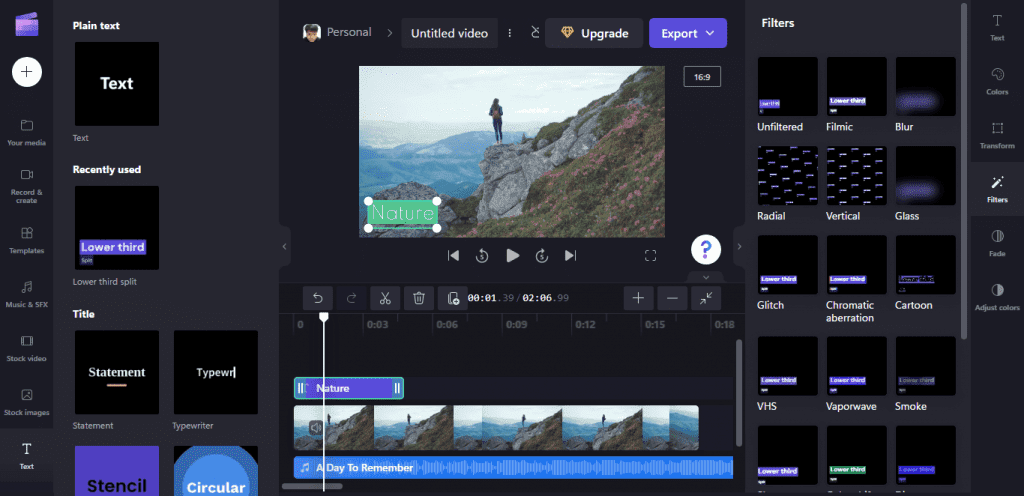Screen dimensions: 1024x496
Task: Select the plain Text template
Action: (117, 84)
